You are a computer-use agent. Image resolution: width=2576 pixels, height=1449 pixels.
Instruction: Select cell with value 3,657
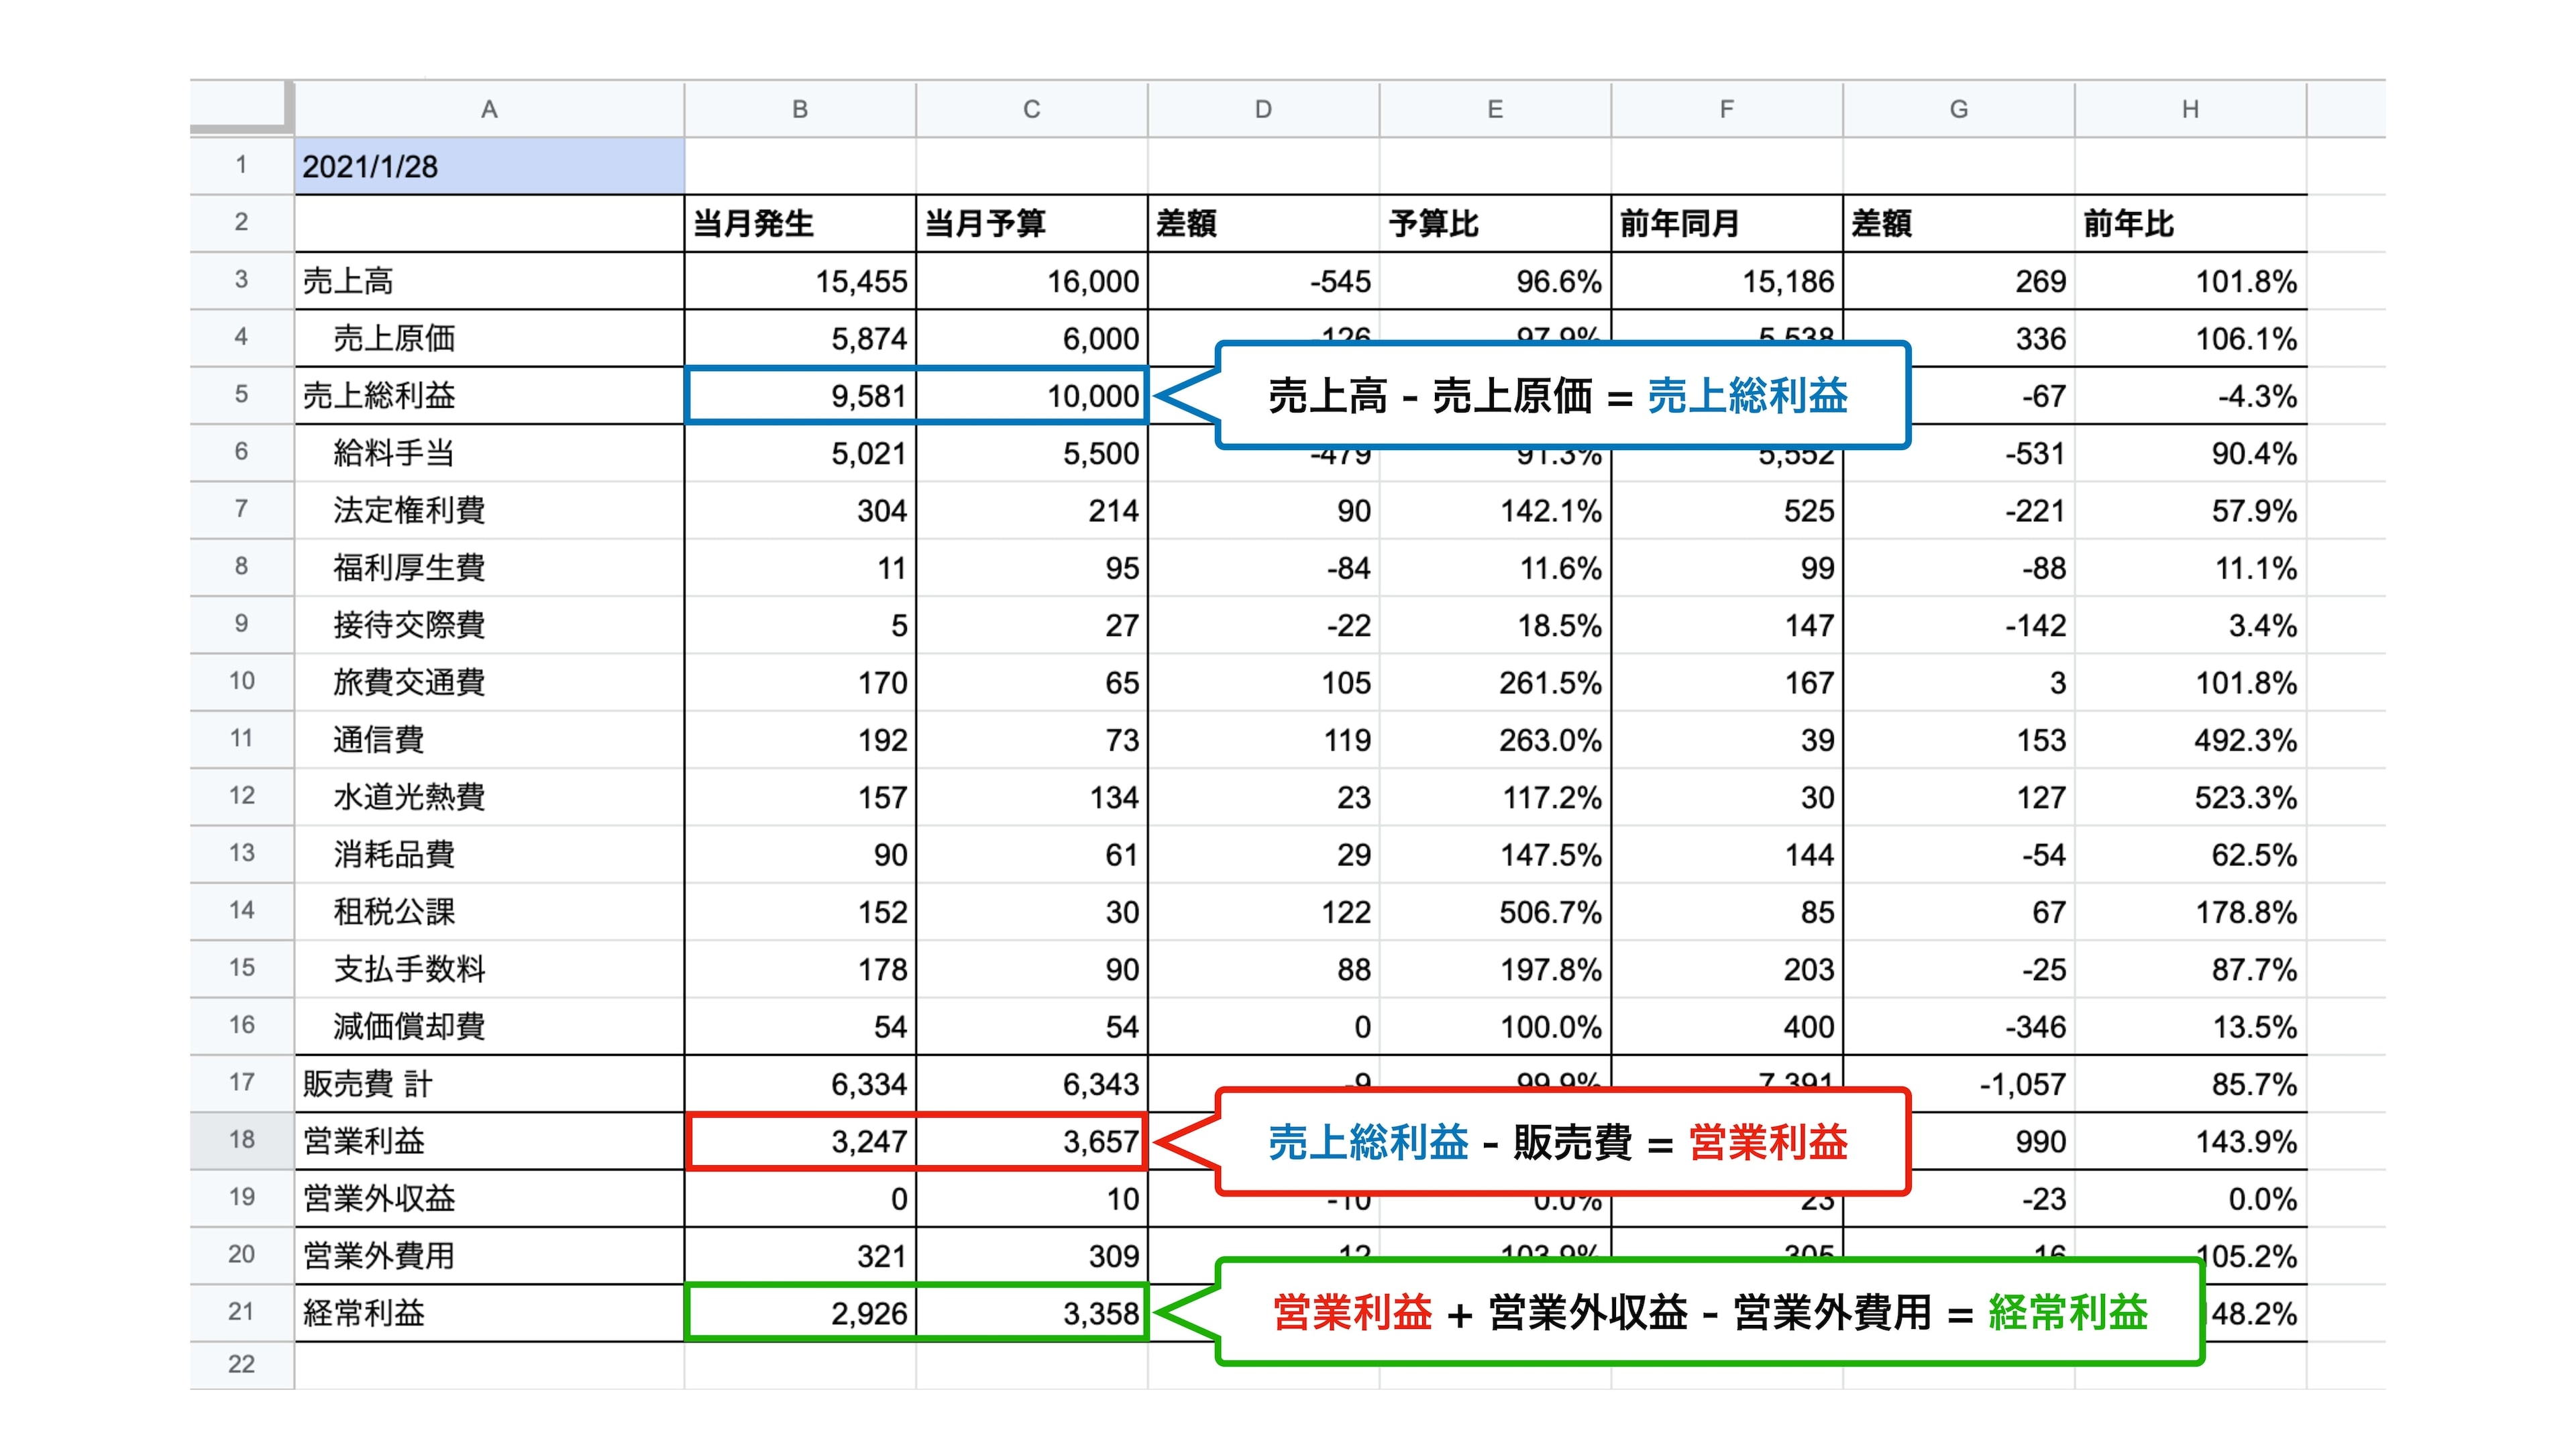[x=1032, y=1141]
